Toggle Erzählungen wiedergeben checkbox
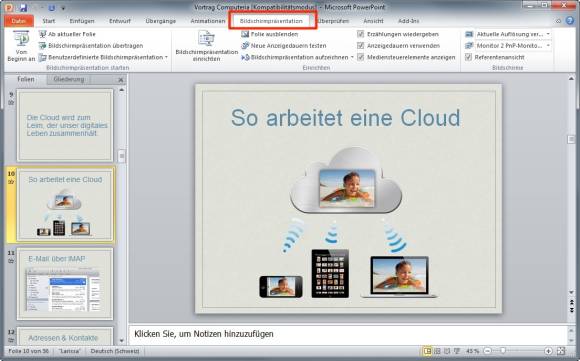 (x=361, y=34)
